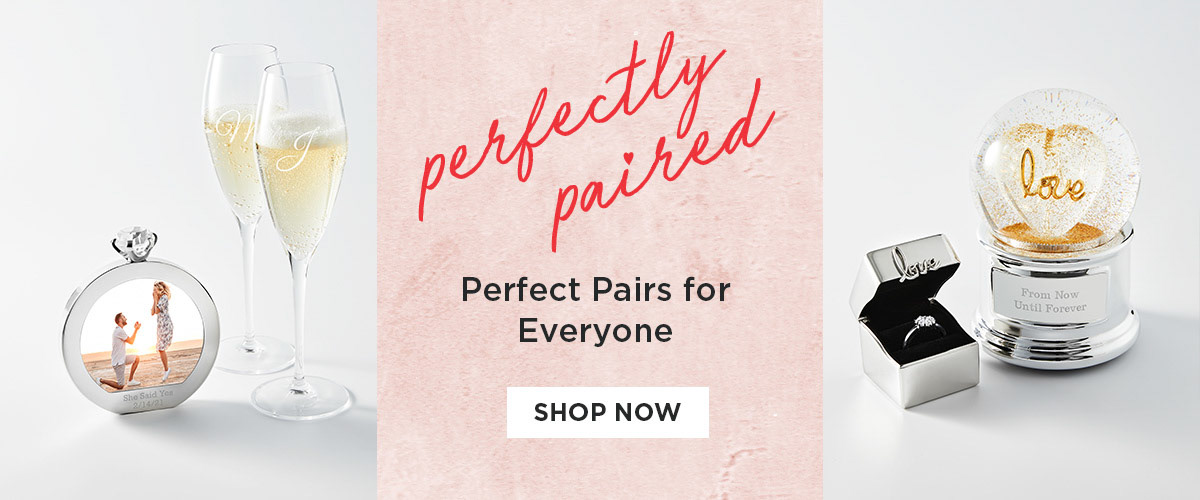The width and height of the screenshot is (1200, 500).
Task: Open the silver ring box product
Action: tap(915, 320)
